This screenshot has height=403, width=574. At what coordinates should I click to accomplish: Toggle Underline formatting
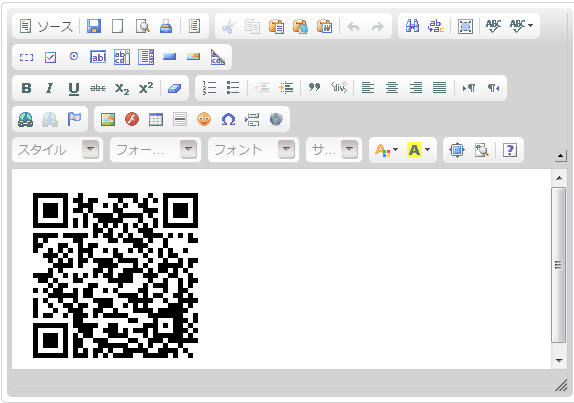[74, 88]
